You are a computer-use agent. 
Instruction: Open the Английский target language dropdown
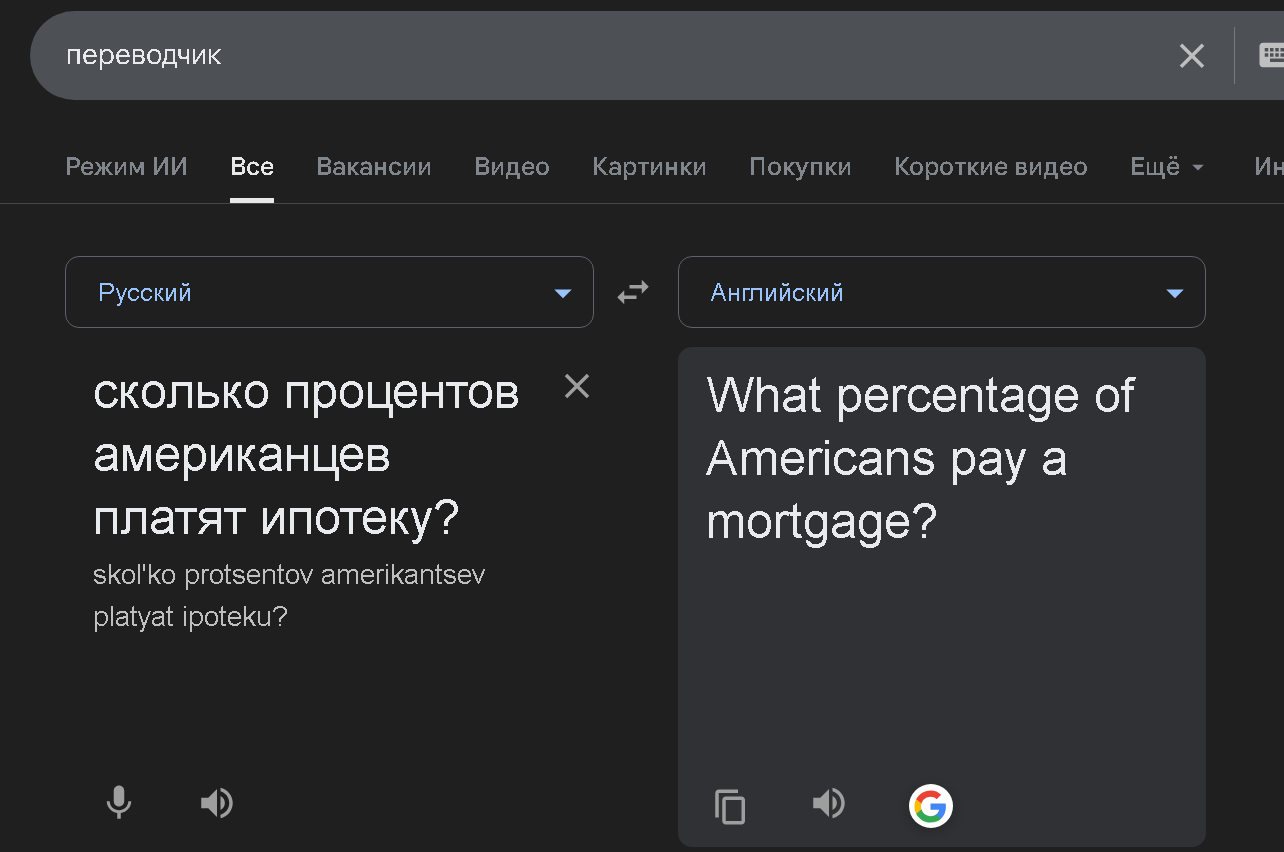941,293
